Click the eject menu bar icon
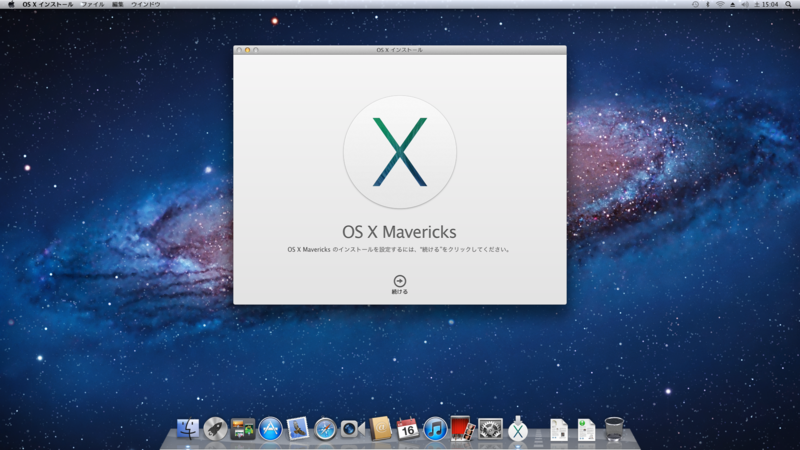This screenshot has height=450, width=800. click(733, 4)
